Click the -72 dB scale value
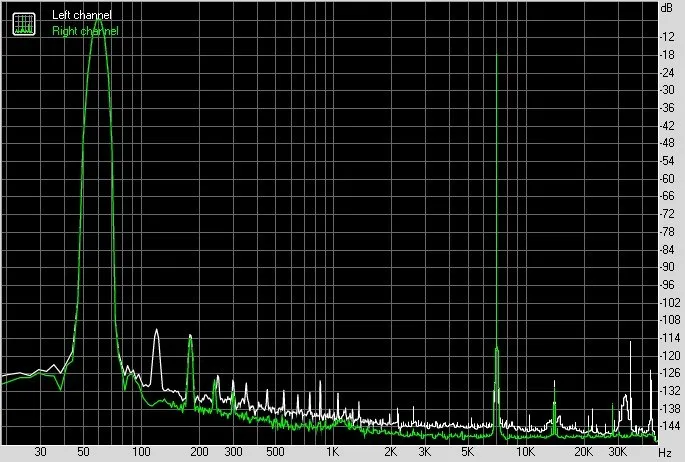Viewport: 685px width, 462px height. [x=667, y=214]
